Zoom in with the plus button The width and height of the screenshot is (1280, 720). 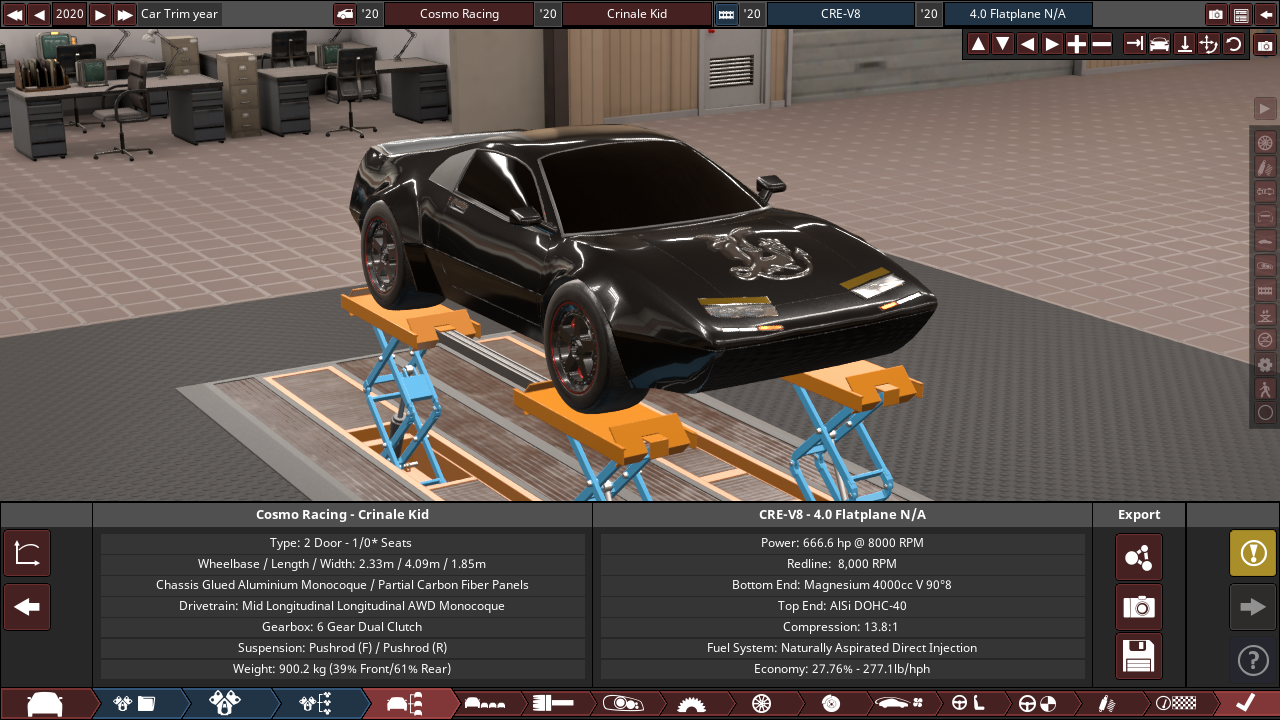(x=1077, y=44)
